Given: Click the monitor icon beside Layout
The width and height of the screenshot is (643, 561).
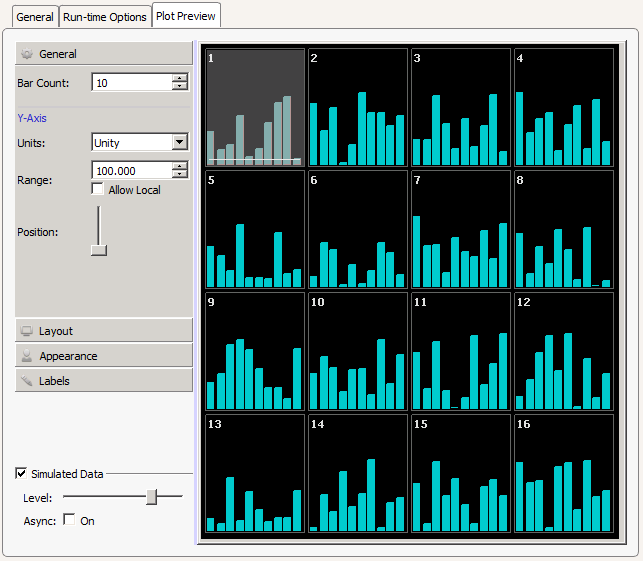Looking at the screenshot, I should tap(27, 331).
